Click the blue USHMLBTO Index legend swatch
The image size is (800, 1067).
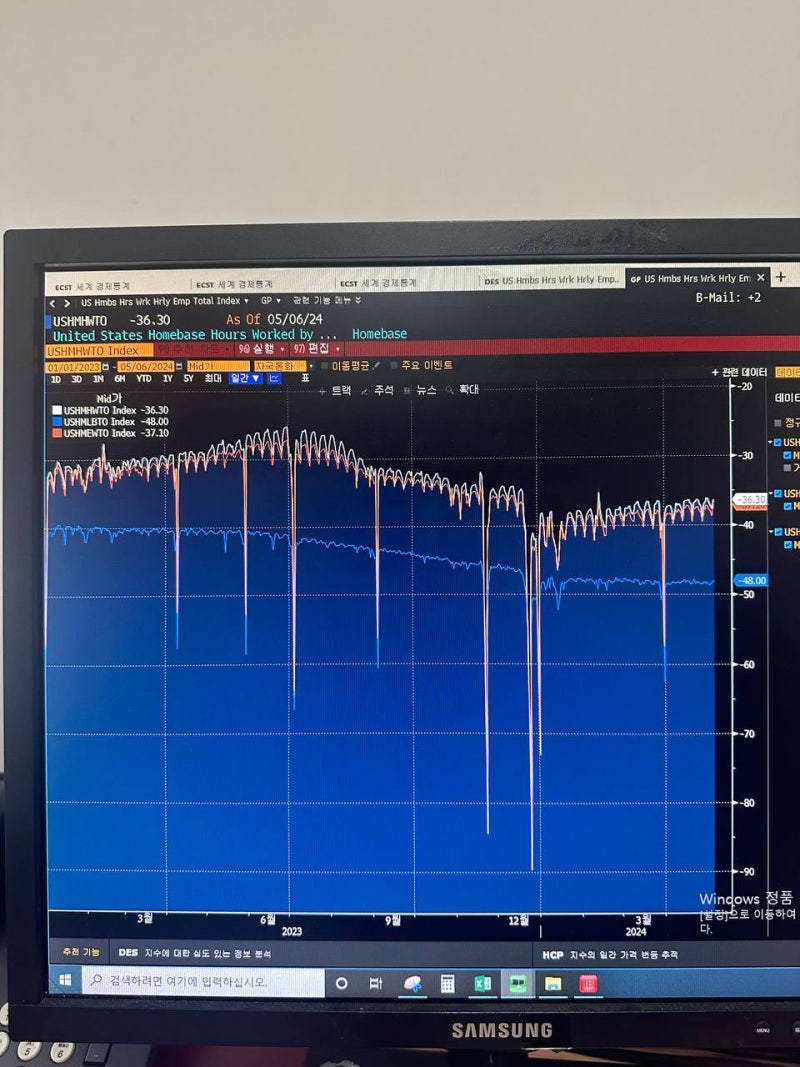[57, 422]
